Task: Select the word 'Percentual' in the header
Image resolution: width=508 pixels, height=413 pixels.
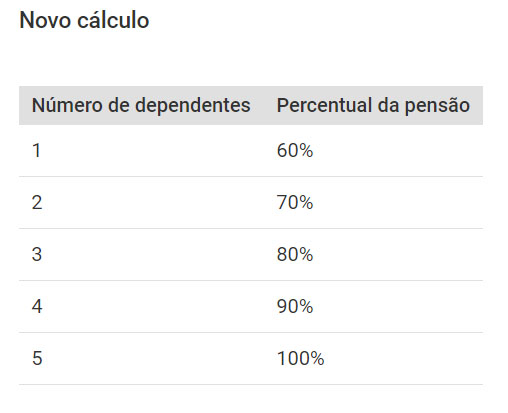Action: coord(325,105)
